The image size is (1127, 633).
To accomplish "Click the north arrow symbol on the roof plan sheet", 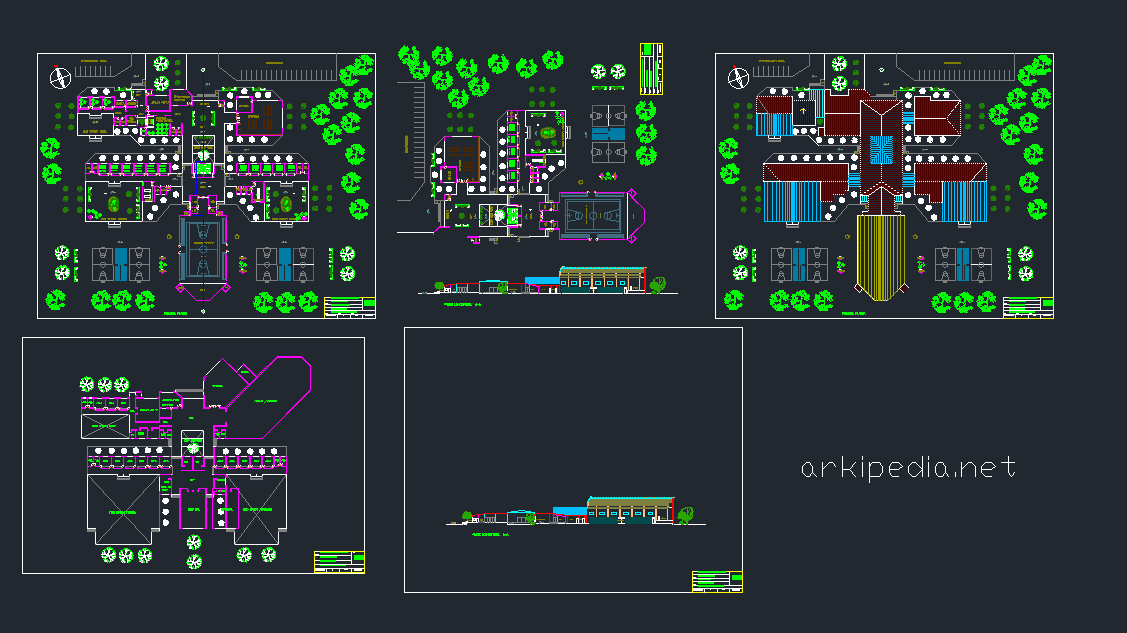I will (x=739, y=78).
